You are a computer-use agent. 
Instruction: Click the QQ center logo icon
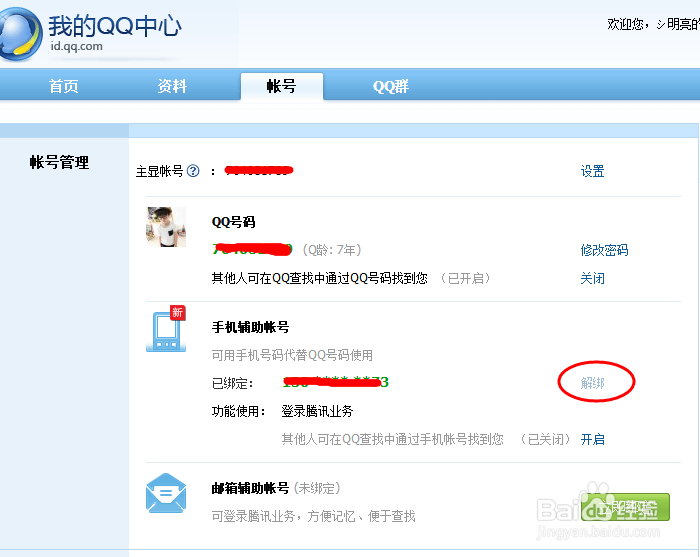tap(21, 35)
